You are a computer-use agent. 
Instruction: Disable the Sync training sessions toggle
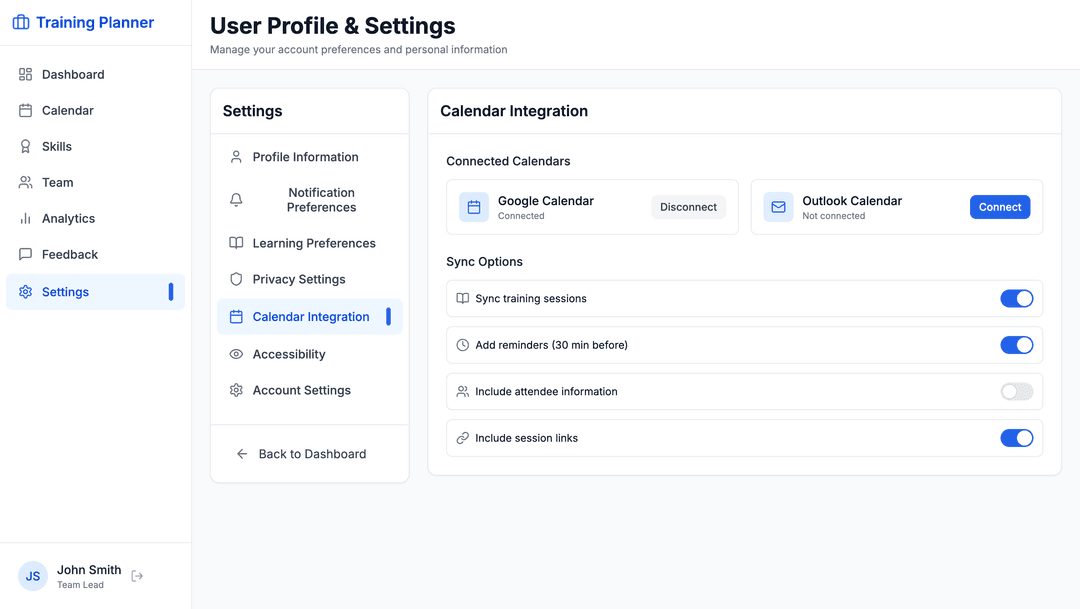coord(1017,298)
